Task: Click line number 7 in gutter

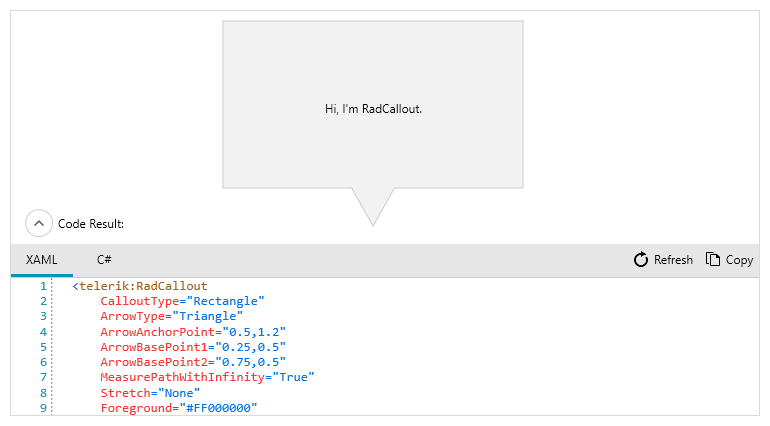Action: (43, 377)
